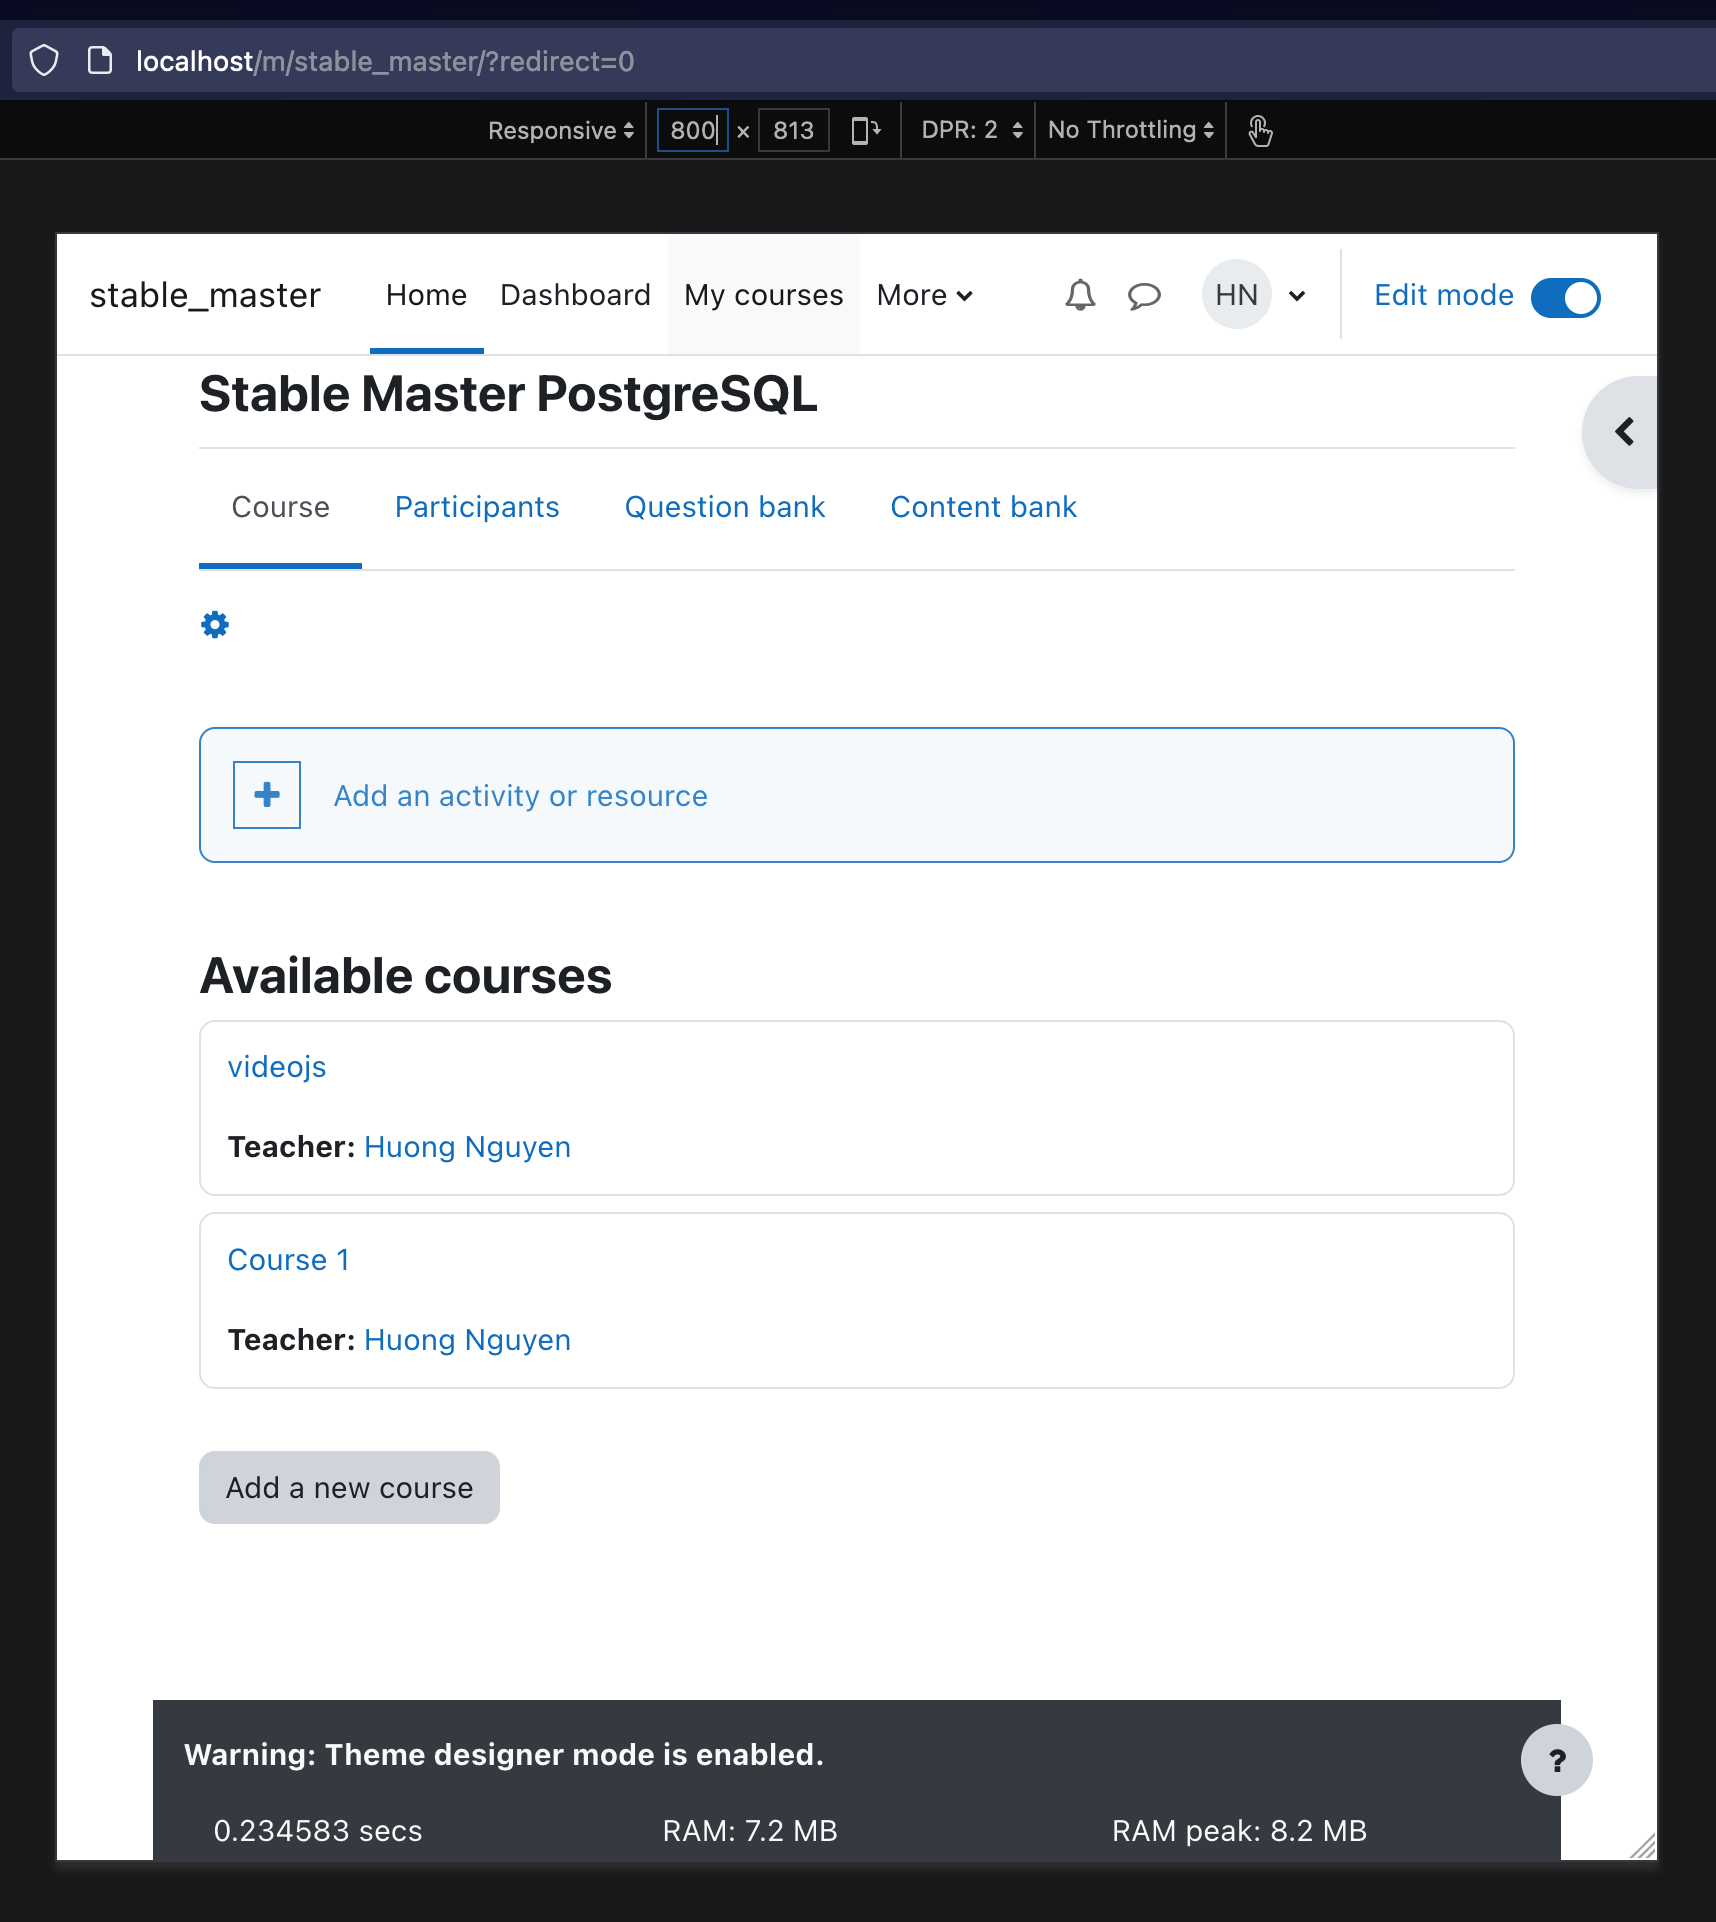Click the plus icon to add an activity
The height and width of the screenshot is (1922, 1716).
click(267, 795)
